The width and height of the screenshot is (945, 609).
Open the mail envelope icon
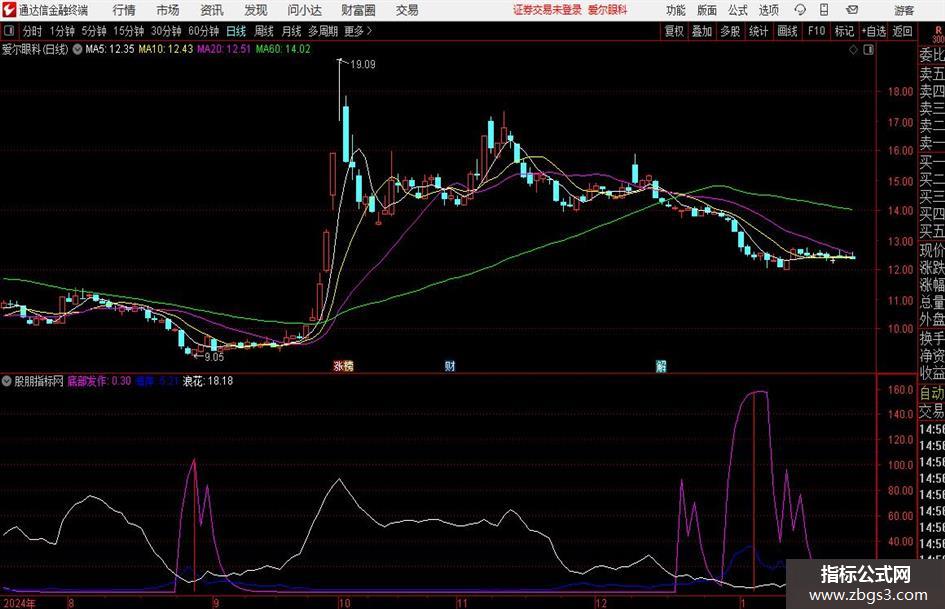click(x=852, y=10)
